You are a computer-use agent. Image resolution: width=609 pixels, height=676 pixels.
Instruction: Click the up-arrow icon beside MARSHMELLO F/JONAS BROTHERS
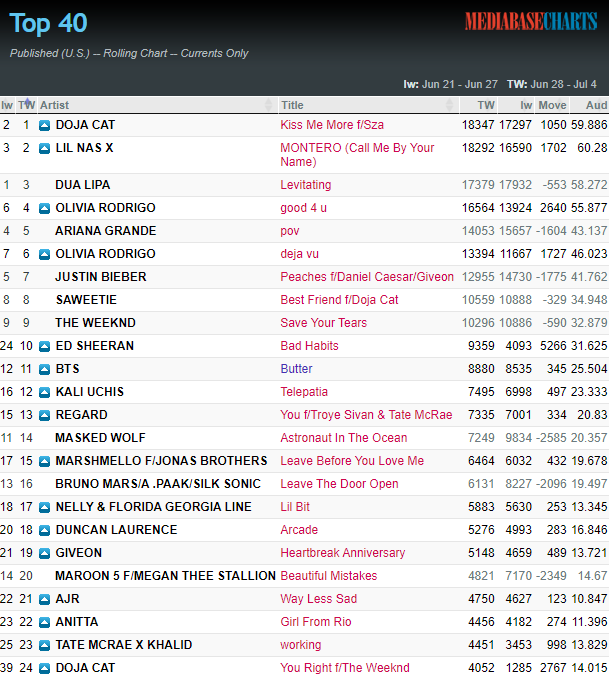44,462
